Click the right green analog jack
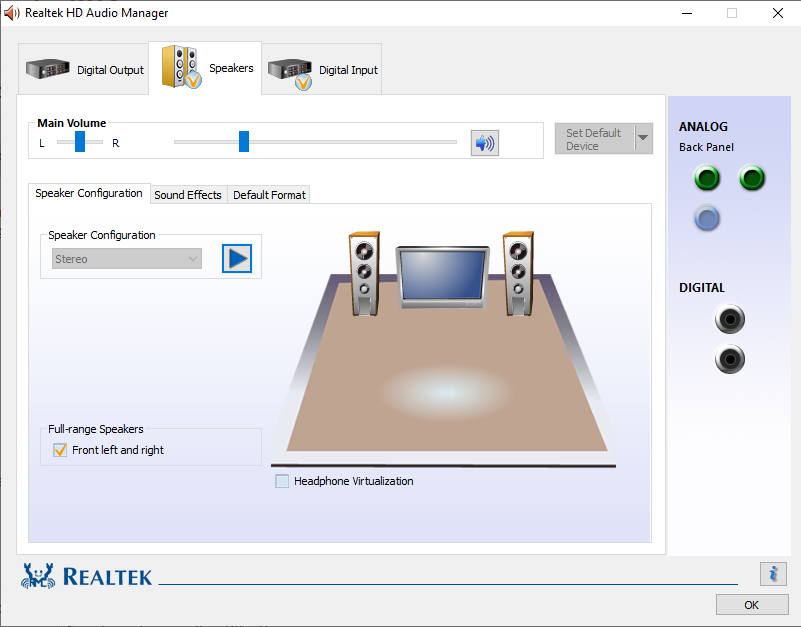The image size is (801, 627). 752,178
